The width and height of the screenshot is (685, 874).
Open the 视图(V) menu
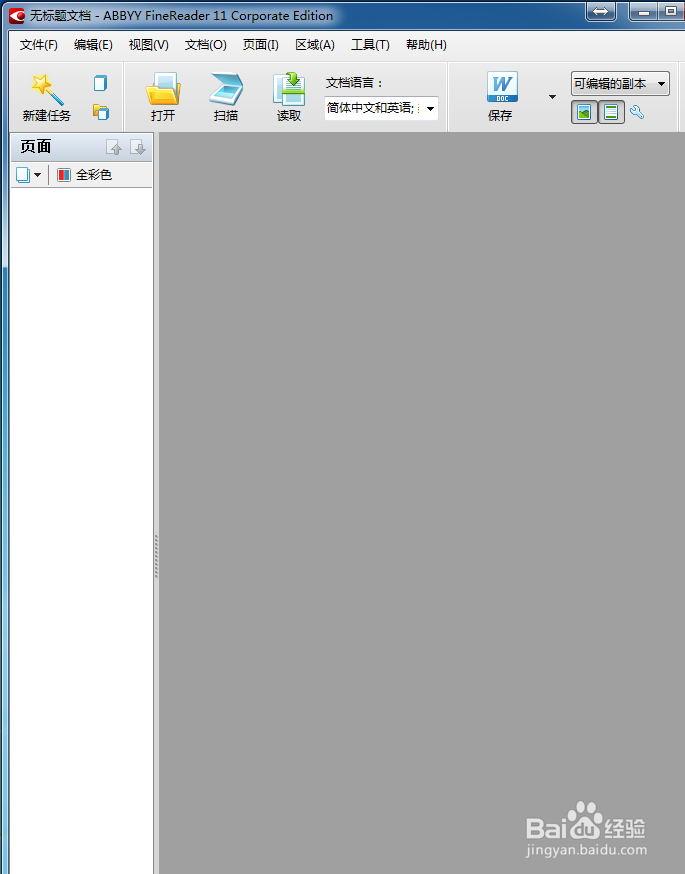click(149, 45)
